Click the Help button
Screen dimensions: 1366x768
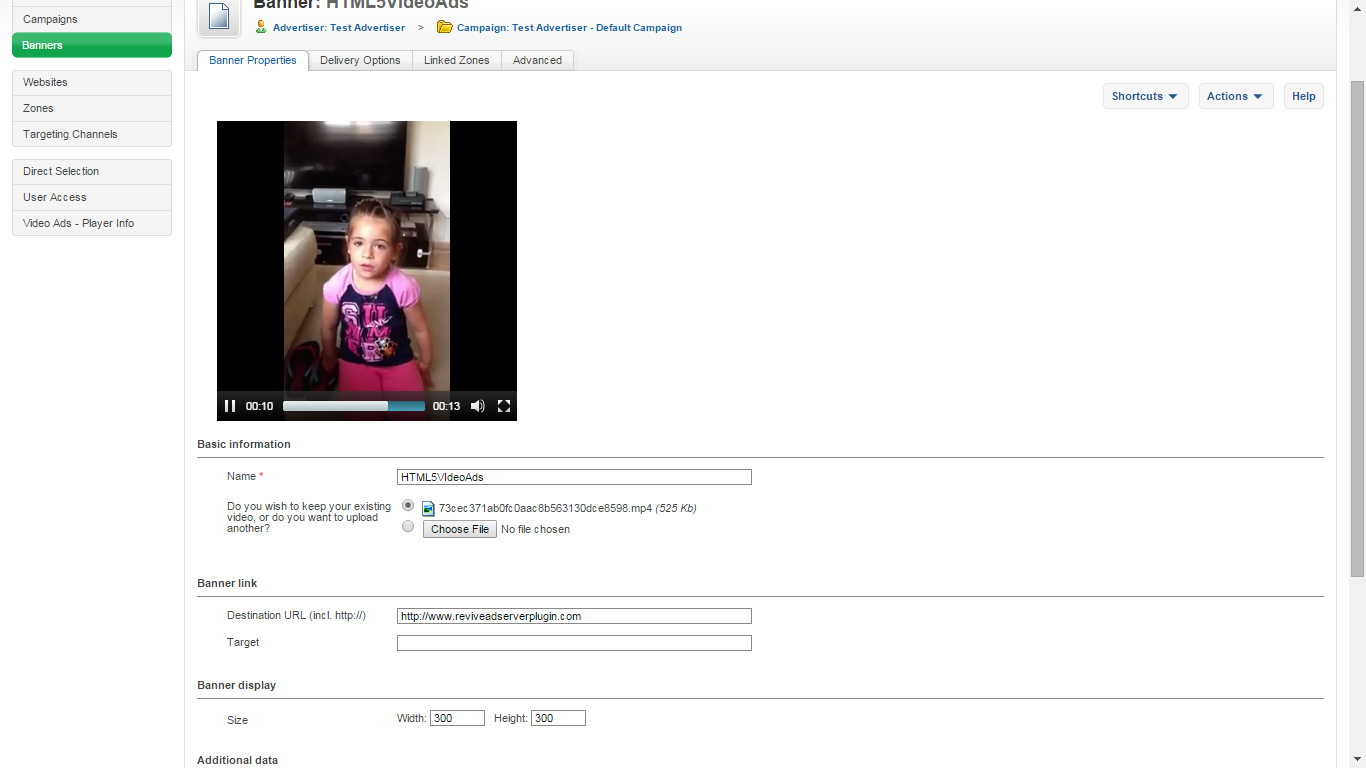pyautogui.click(x=1303, y=96)
